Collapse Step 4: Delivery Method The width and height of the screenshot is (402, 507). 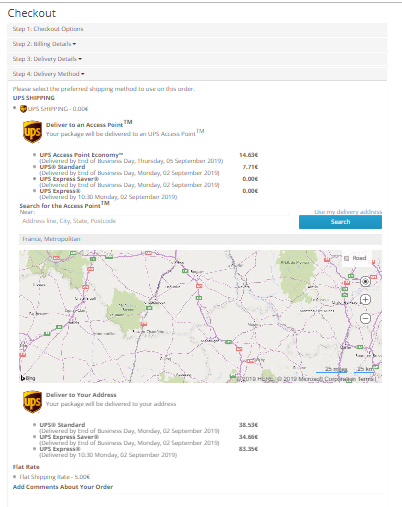point(48,74)
